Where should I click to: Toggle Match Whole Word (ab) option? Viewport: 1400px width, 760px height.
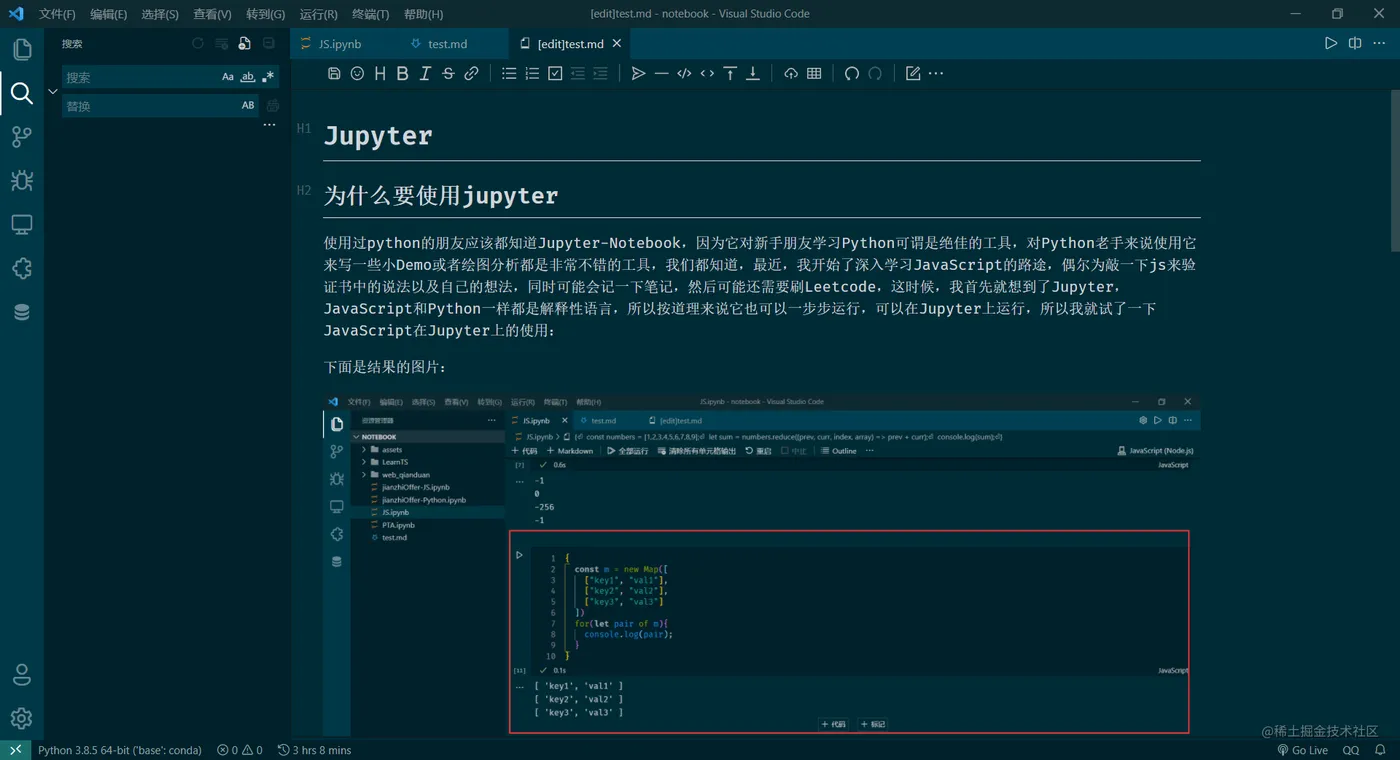point(248,77)
